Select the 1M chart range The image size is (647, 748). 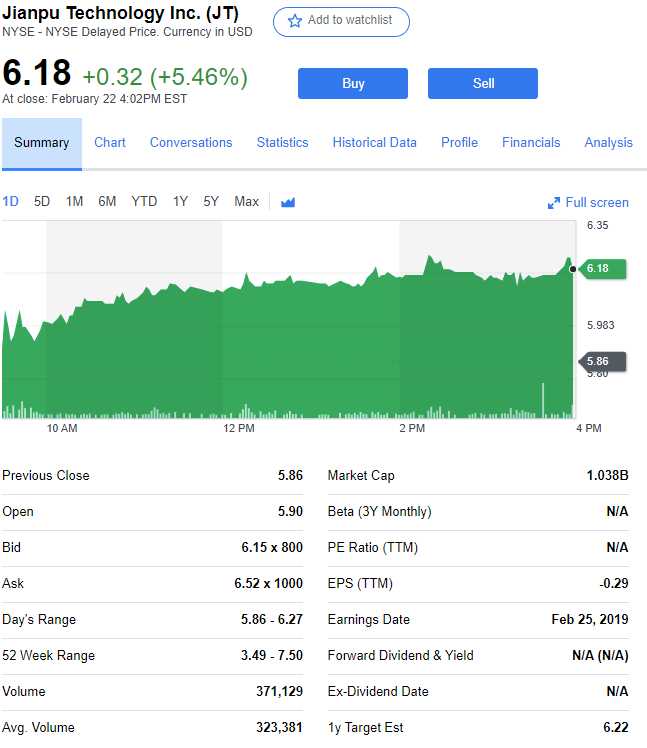click(74, 201)
